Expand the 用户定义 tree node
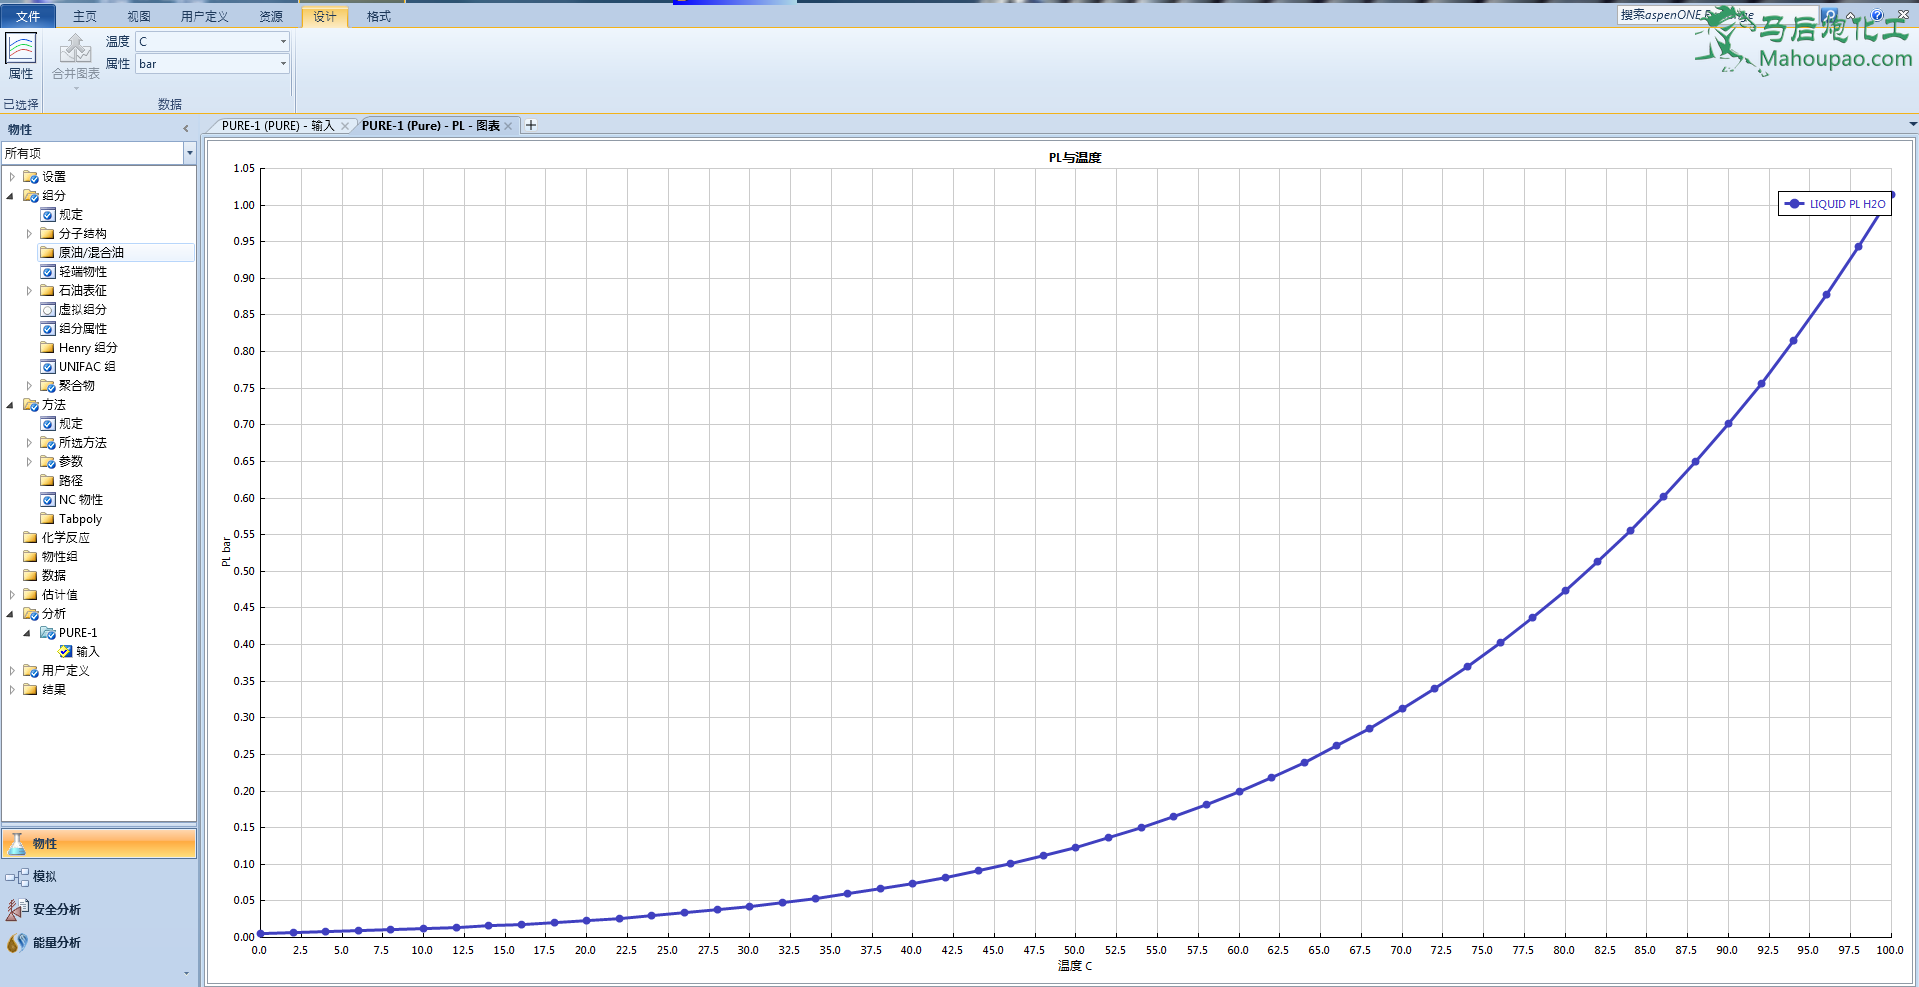The width and height of the screenshot is (1919, 987). [12, 671]
